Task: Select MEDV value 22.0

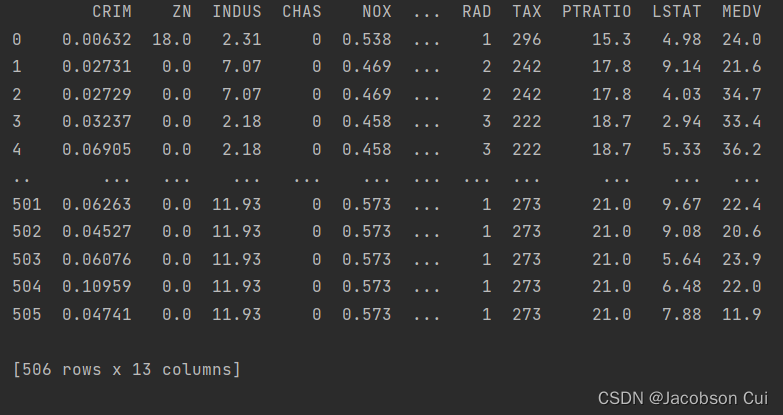Action: [741, 287]
